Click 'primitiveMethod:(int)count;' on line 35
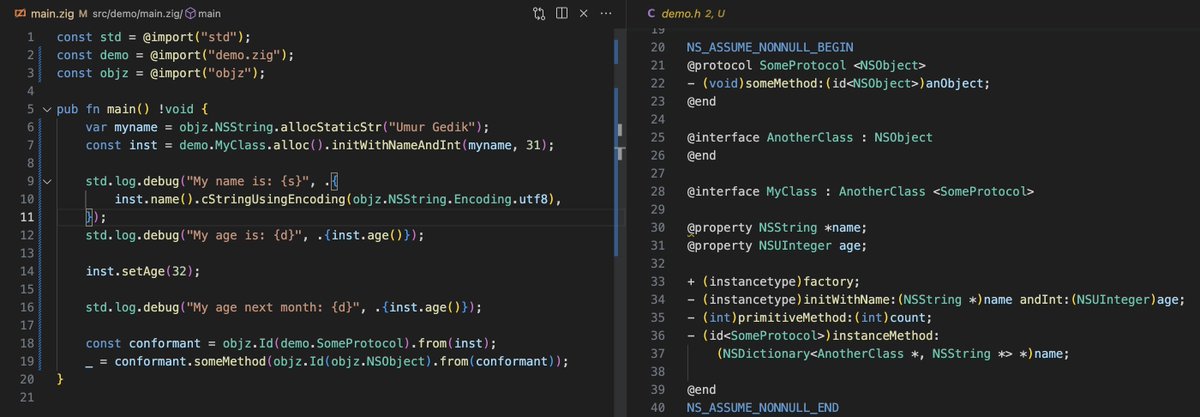 pos(836,317)
